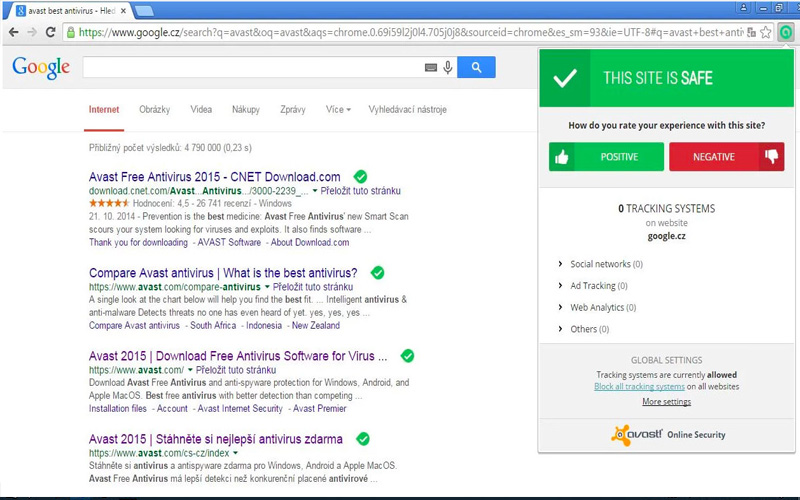The image size is (800, 500).
Task: Click the Chrome user profile icon
Action: (x=743, y=8)
